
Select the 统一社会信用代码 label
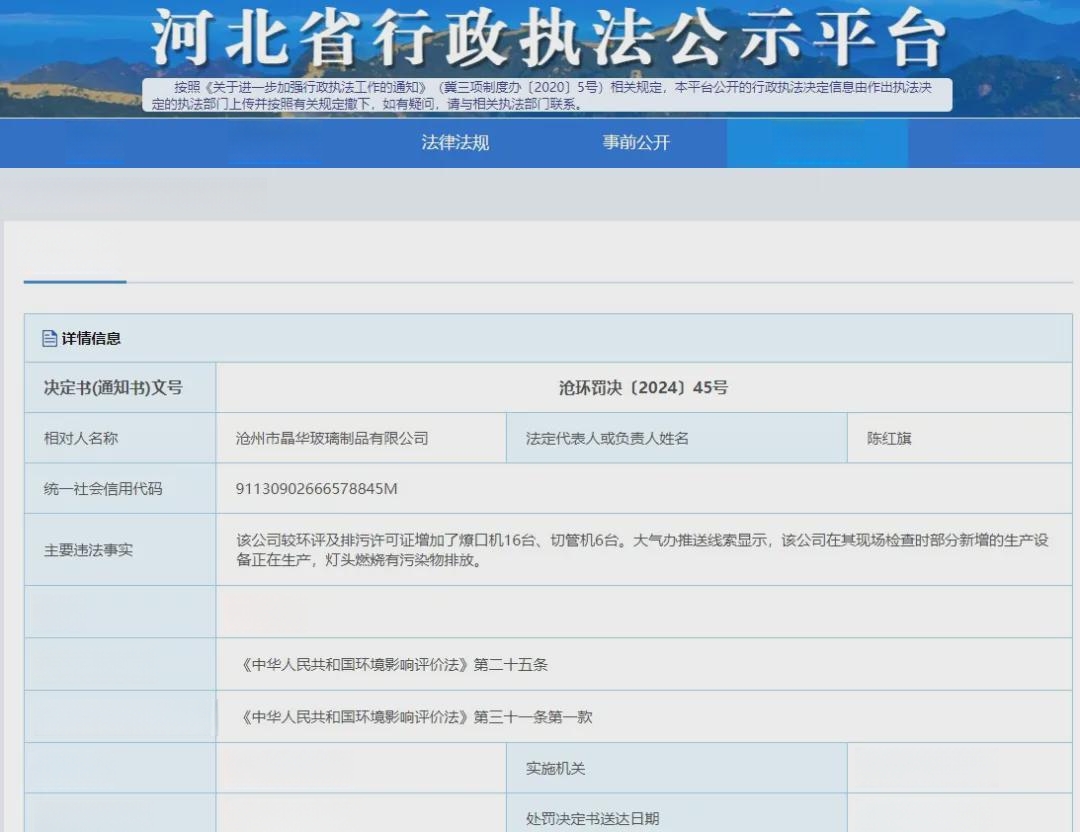(103, 488)
